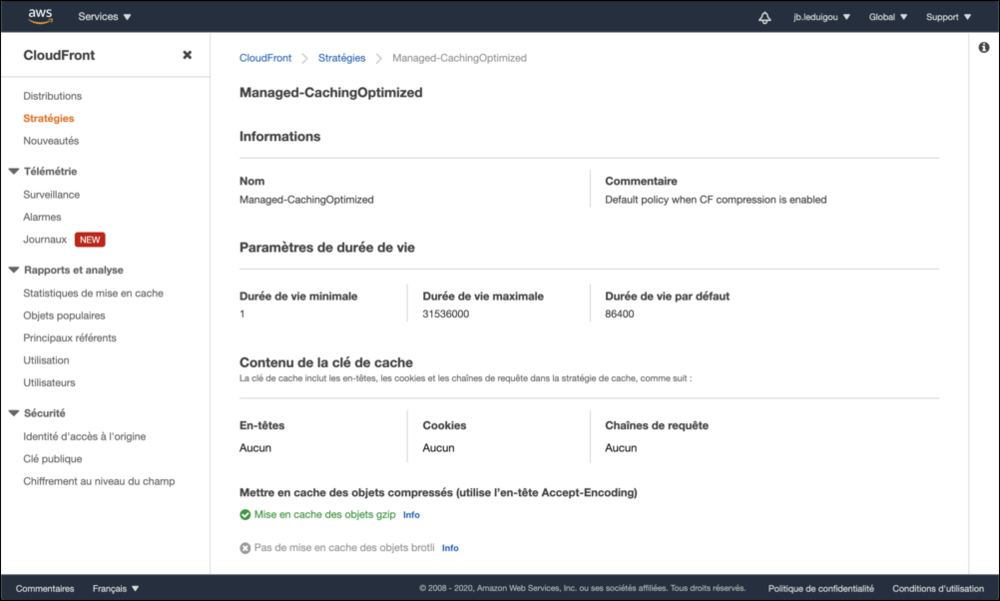1000x601 pixels.
Task: Select the max TTL value 31536000
Action: [446, 314]
